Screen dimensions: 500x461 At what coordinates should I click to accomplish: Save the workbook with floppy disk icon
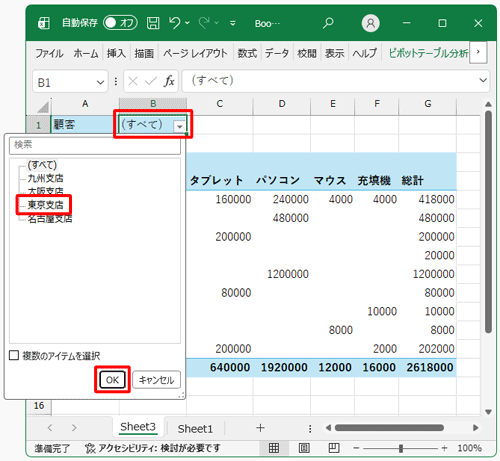pyautogui.click(x=153, y=23)
